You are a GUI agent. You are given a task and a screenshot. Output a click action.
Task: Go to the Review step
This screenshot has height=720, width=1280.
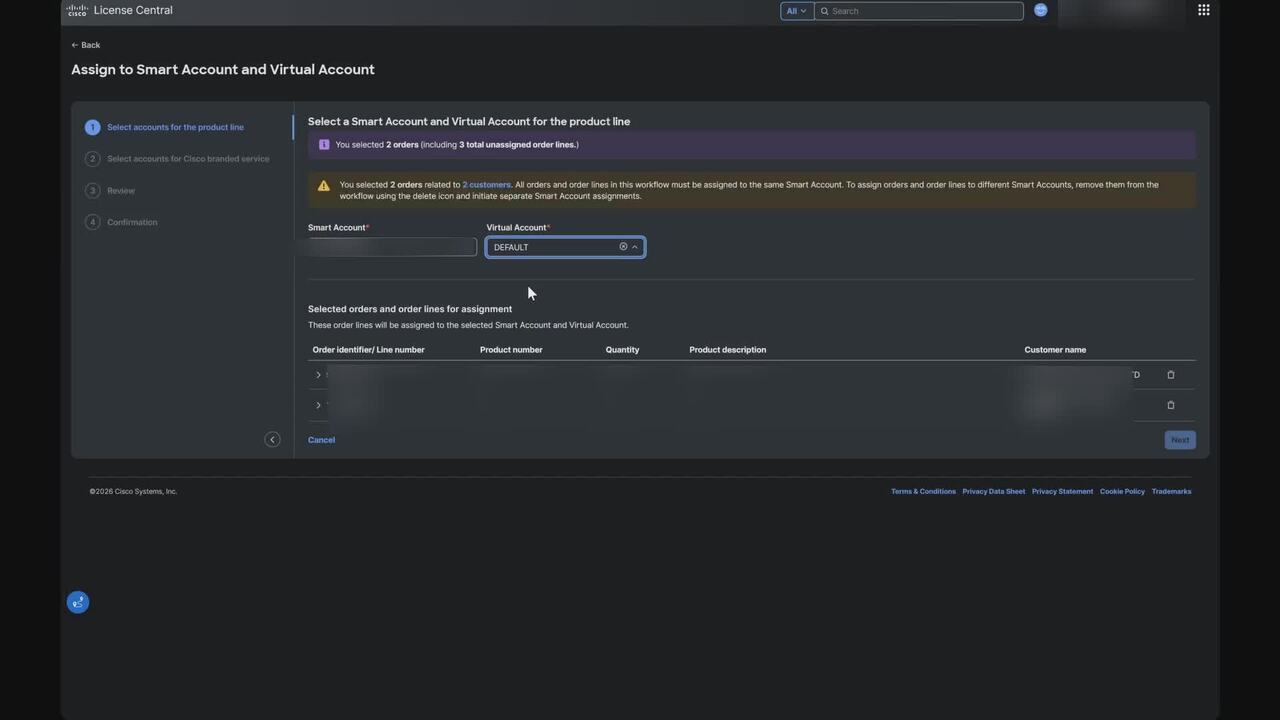pyautogui.click(x=121, y=191)
